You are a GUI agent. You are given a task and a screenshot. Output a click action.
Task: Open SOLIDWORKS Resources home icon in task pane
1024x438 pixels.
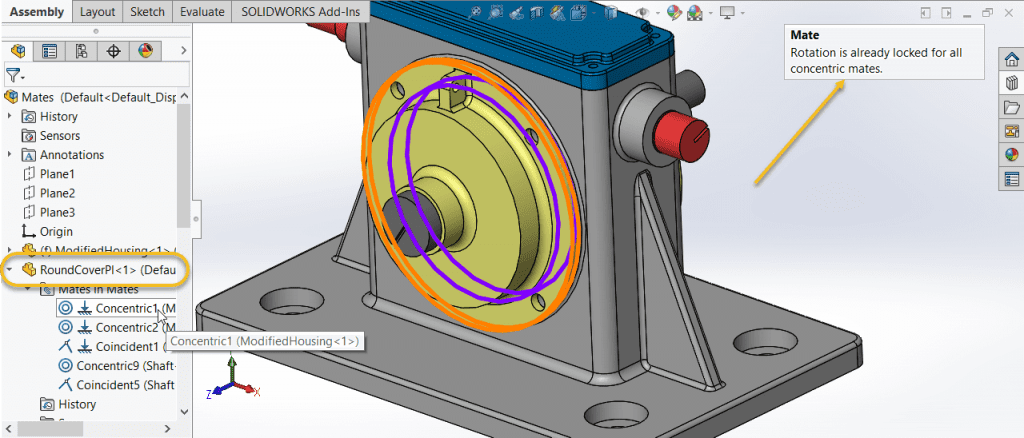point(1011,59)
